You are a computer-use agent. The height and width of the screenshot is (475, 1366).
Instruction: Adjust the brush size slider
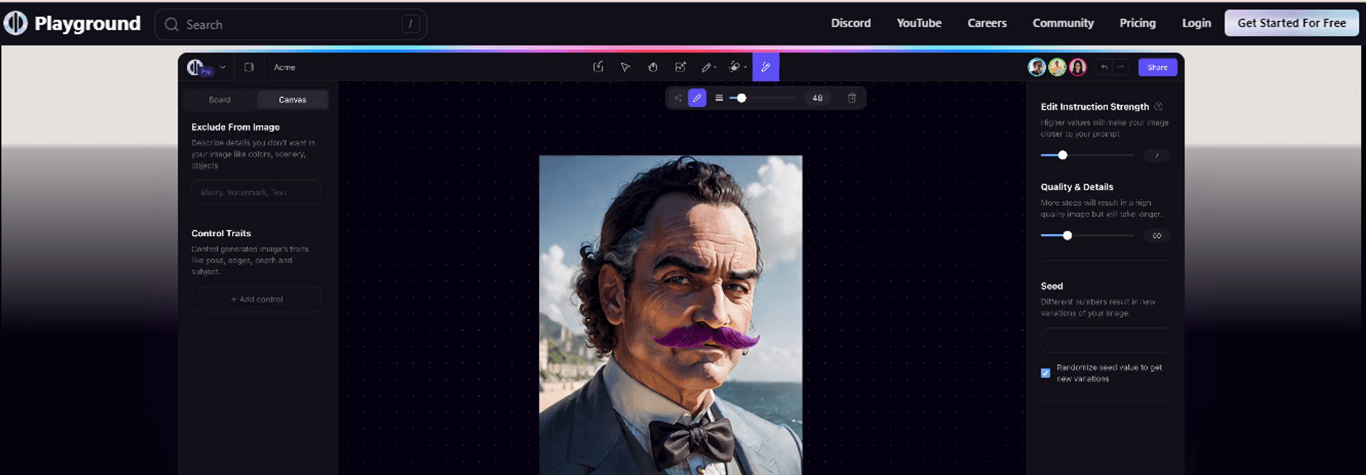click(763, 98)
